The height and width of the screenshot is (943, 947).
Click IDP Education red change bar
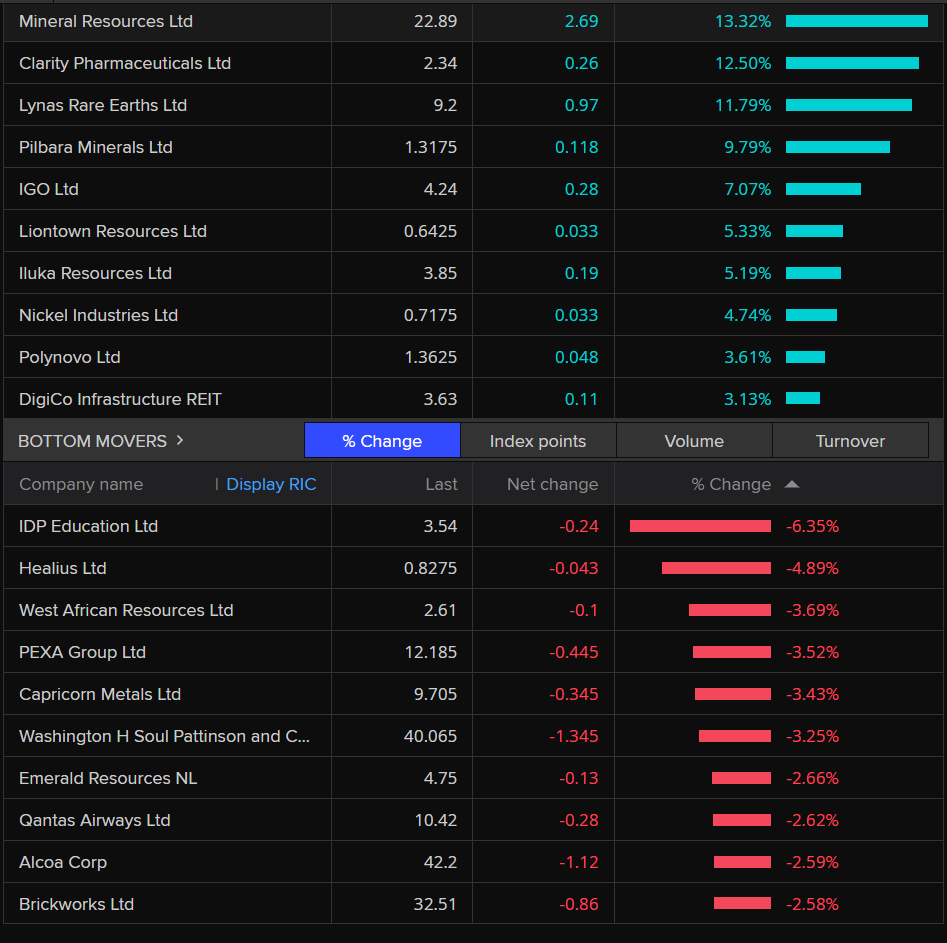tap(700, 526)
